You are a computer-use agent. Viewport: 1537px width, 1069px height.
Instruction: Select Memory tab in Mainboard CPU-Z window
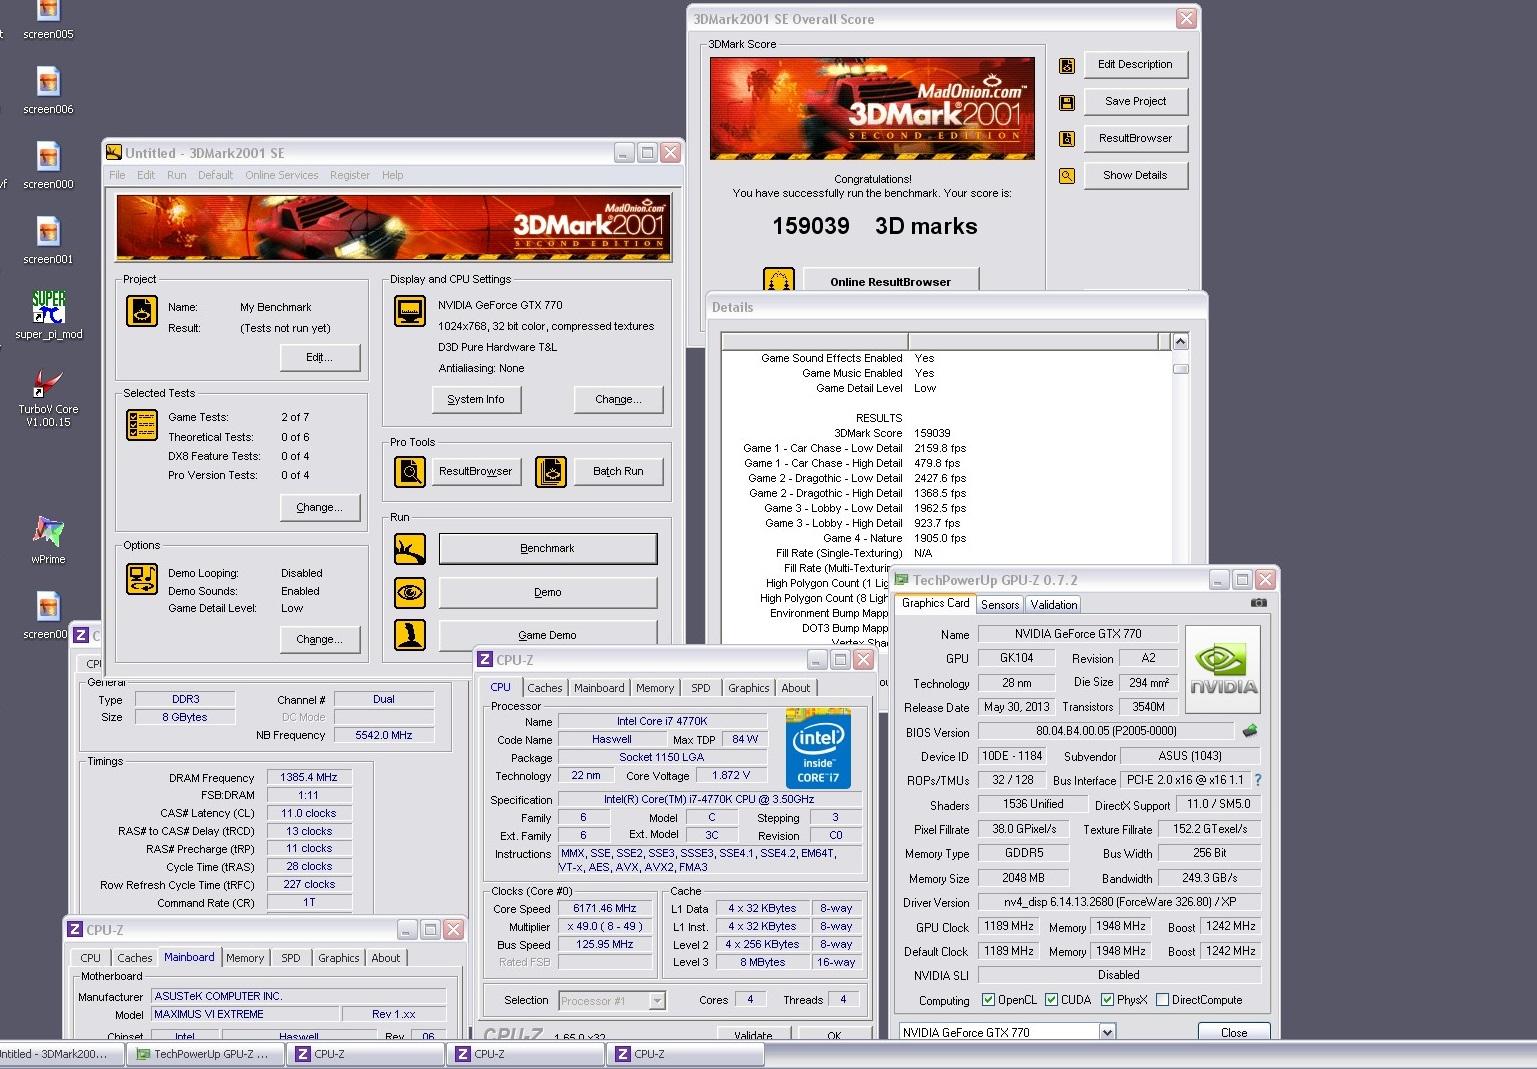[x=245, y=958]
